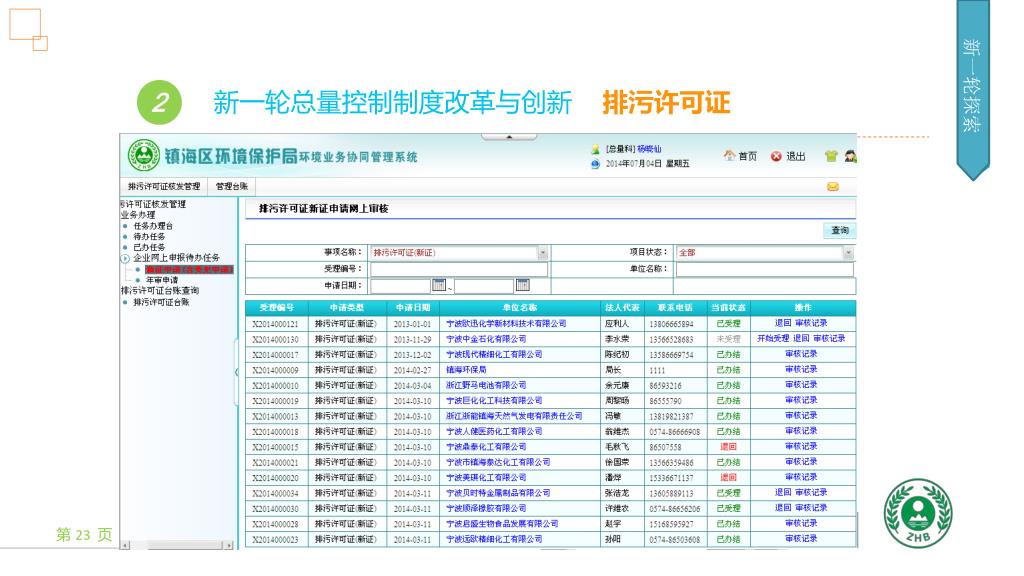Select highlighted red 新证申请 tree item

(x=189, y=269)
